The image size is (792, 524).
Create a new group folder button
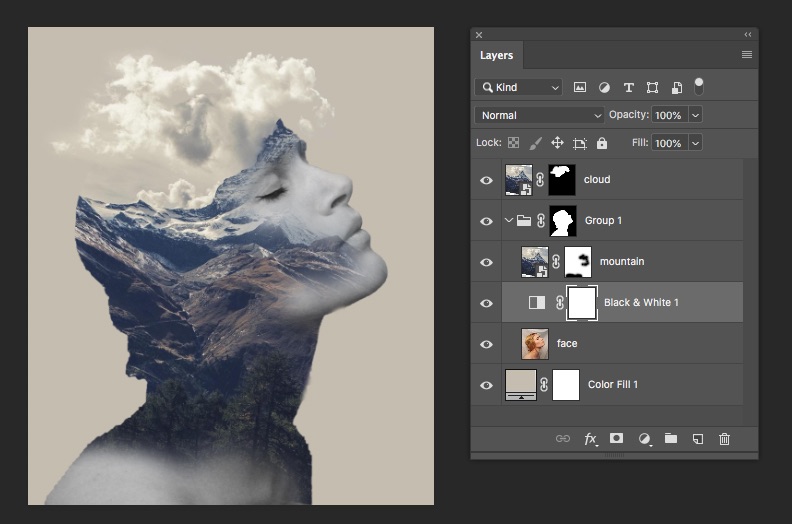pyautogui.click(x=671, y=439)
